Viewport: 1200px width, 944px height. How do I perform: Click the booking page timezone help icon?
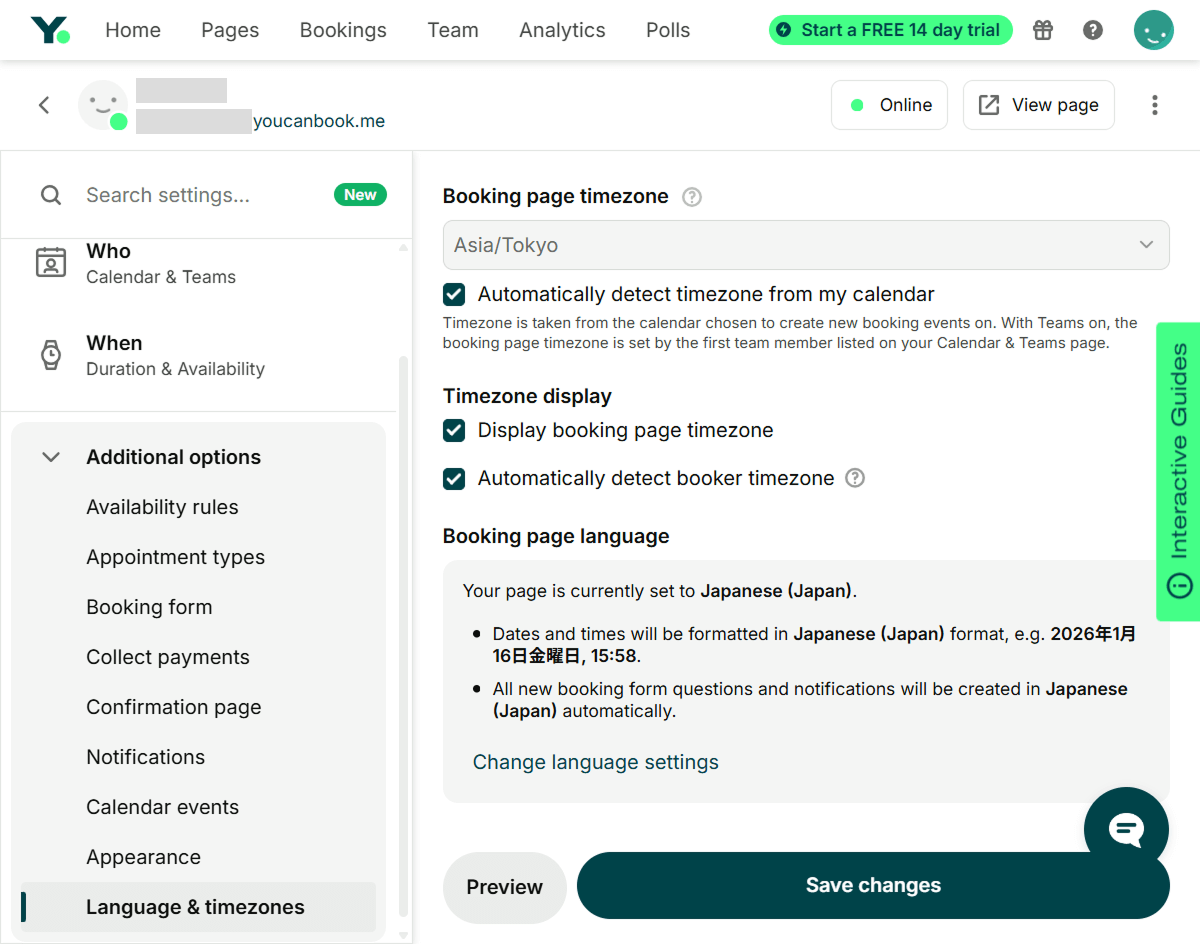pyautogui.click(x=692, y=197)
